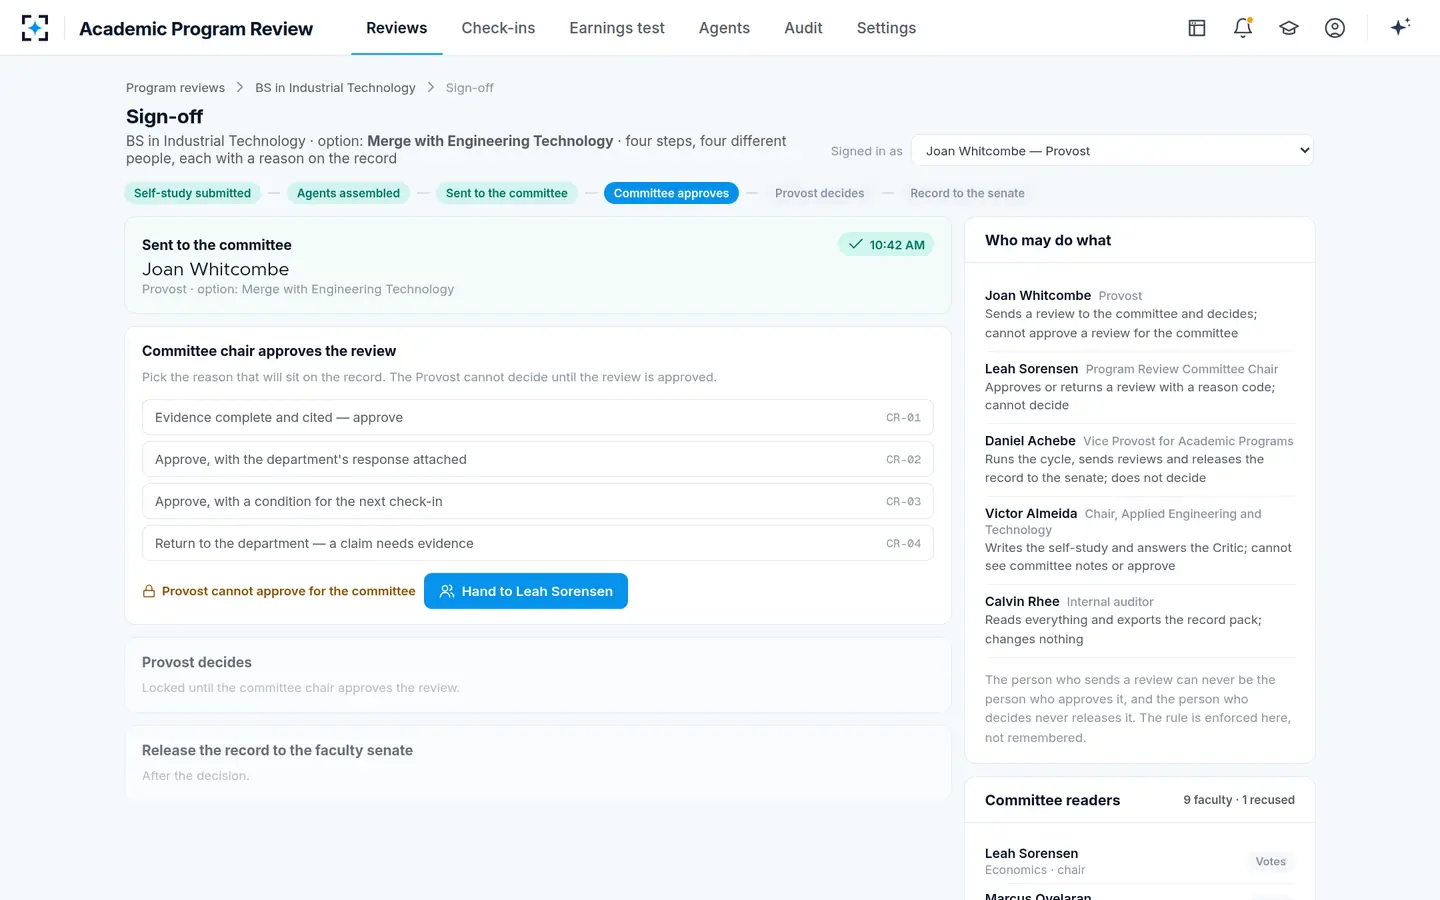Click the '10:42 AM' timestamp badge
The width and height of the screenshot is (1440, 900).
tap(886, 245)
